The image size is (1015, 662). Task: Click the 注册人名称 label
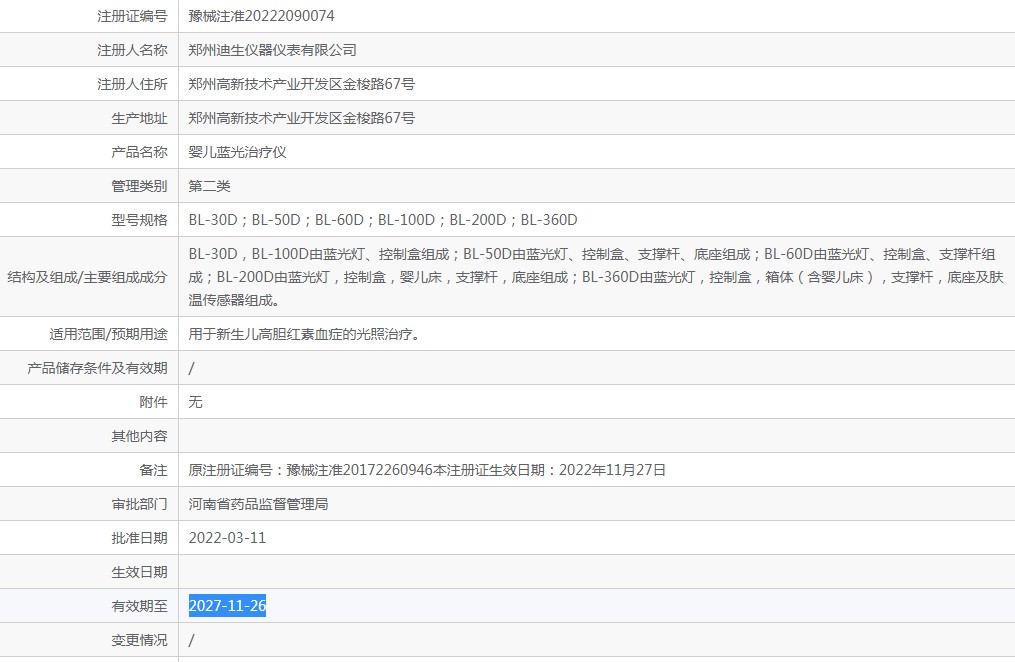point(132,50)
